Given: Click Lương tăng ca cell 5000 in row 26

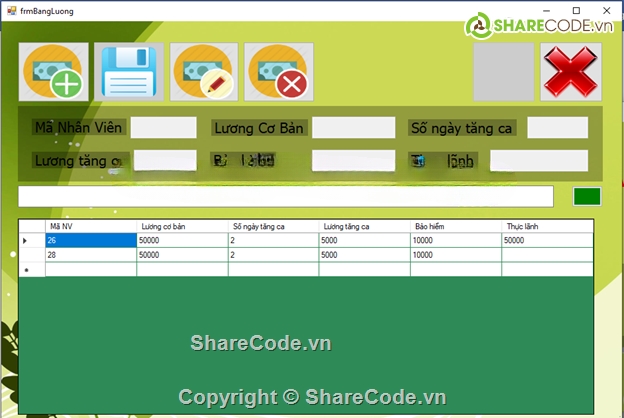Looking at the screenshot, I should click(365, 240).
